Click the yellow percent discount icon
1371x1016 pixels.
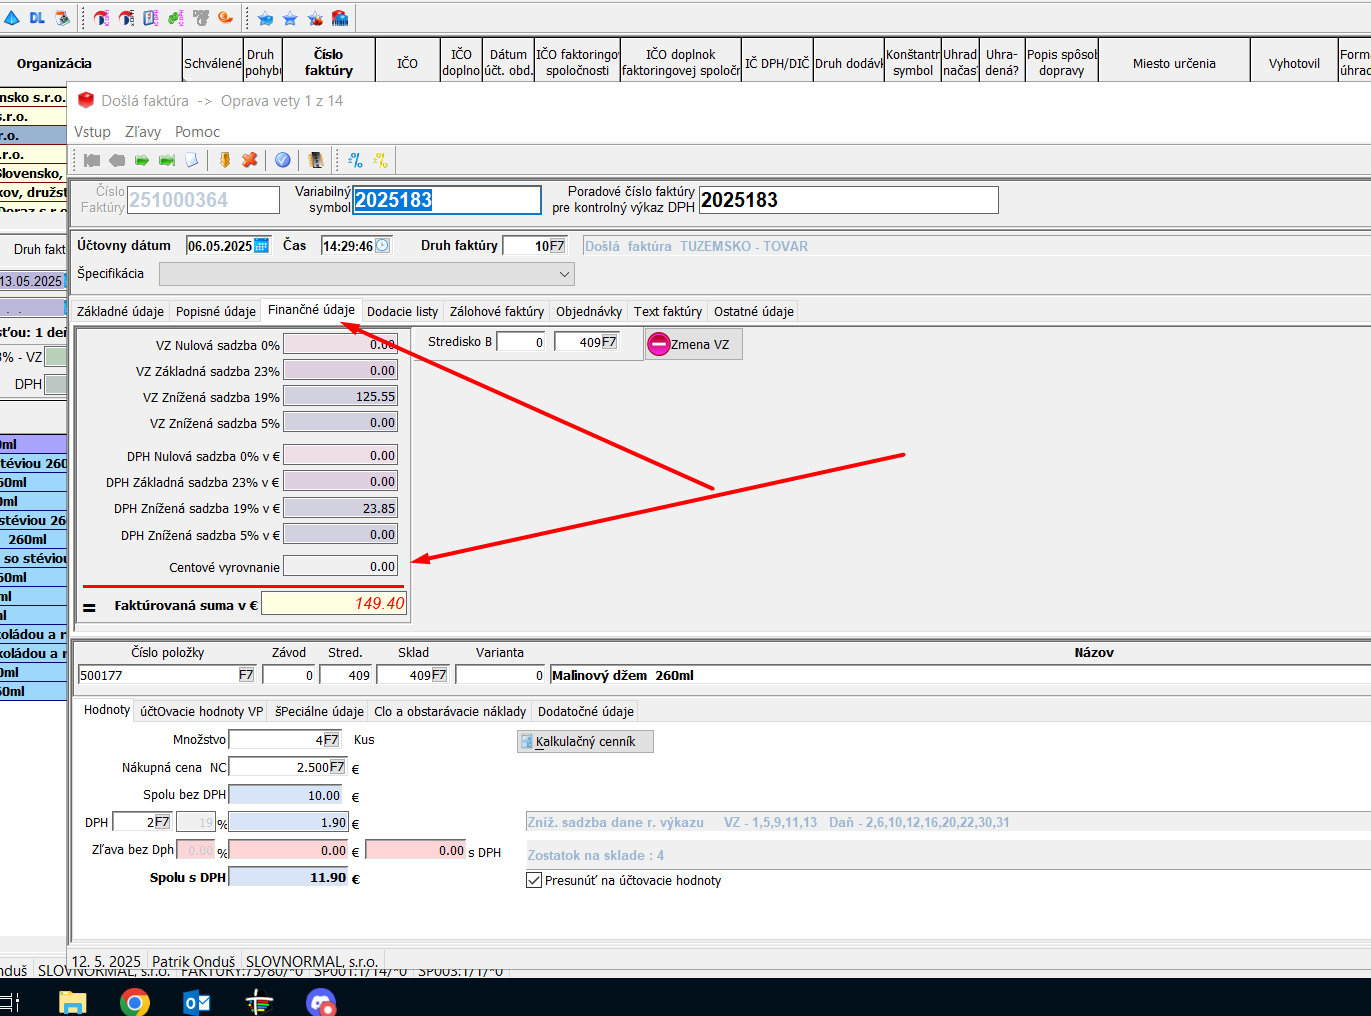[380, 160]
